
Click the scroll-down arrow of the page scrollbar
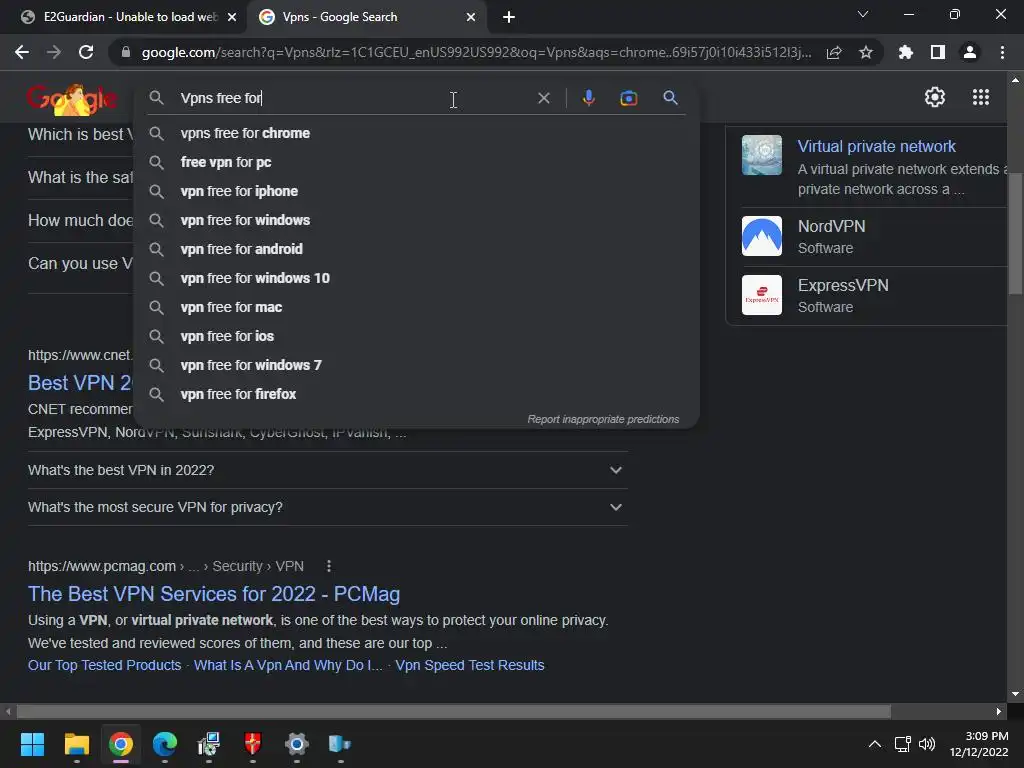(1015, 694)
